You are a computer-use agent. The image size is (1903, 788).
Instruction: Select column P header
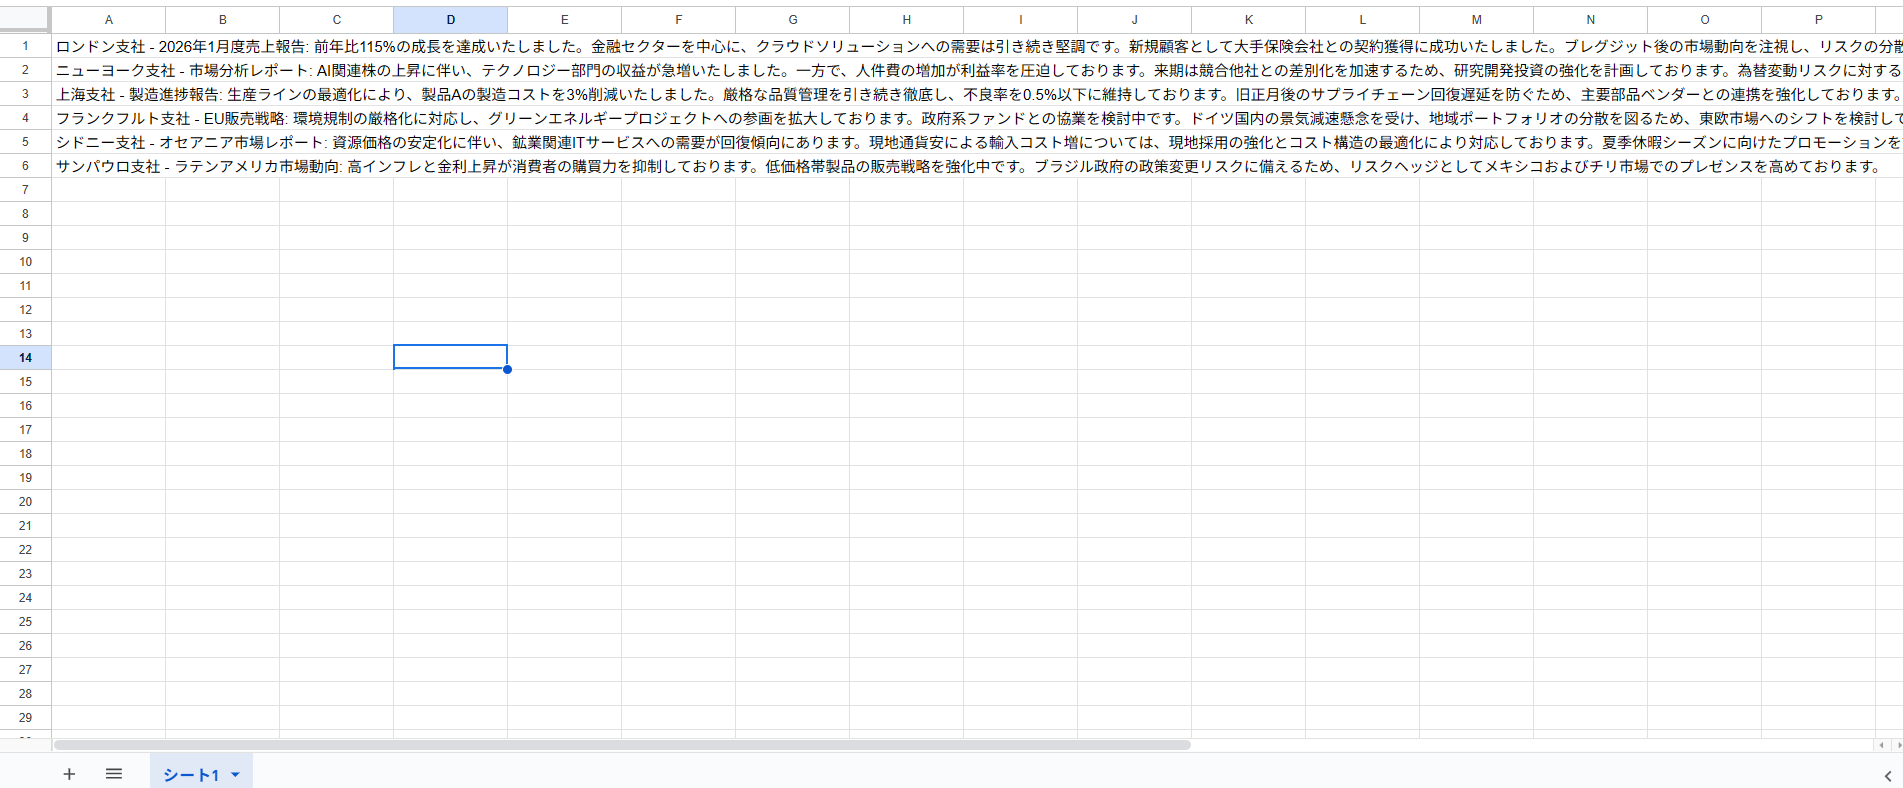tap(1818, 20)
